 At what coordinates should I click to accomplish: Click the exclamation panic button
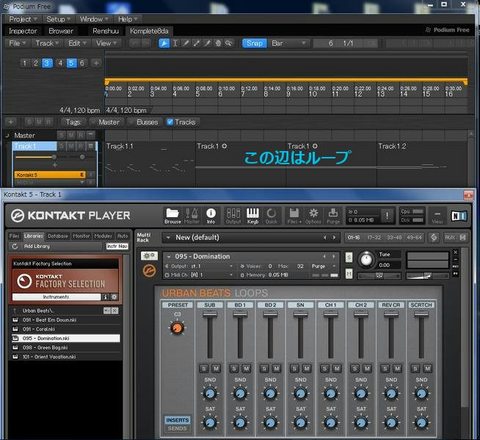(x=387, y=216)
